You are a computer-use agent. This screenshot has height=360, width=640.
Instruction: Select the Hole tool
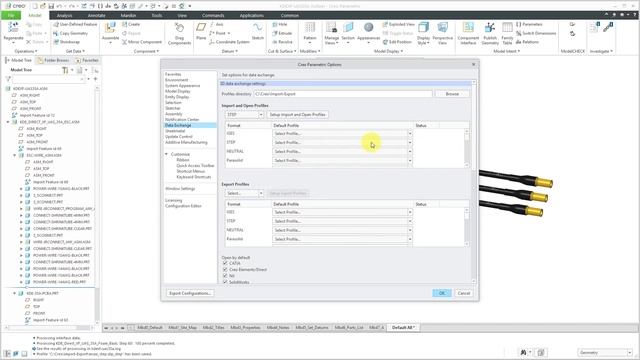pyautogui.click(x=280, y=24)
